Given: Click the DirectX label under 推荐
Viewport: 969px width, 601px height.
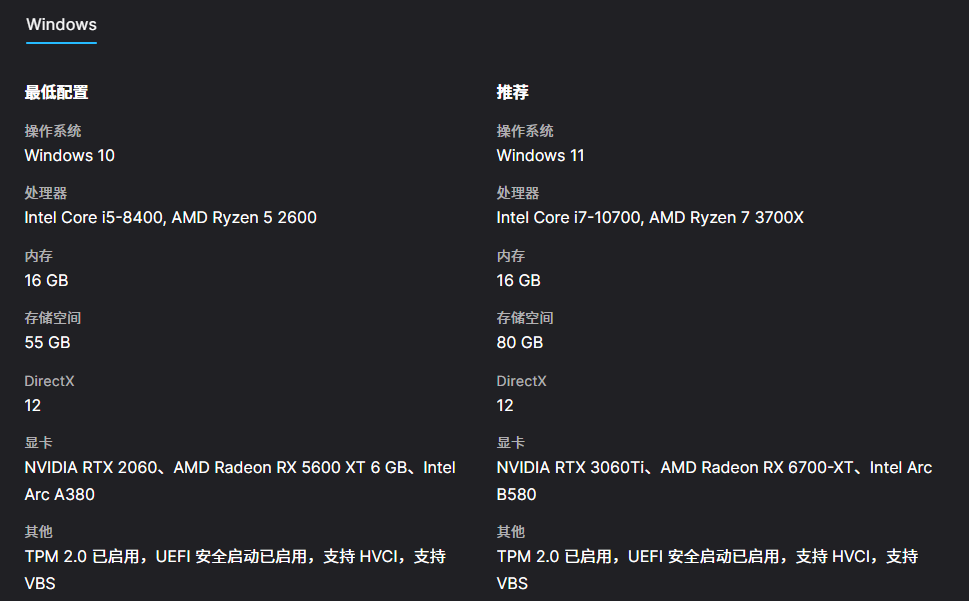Looking at the screenshot, I should click(x=521, y=381).
